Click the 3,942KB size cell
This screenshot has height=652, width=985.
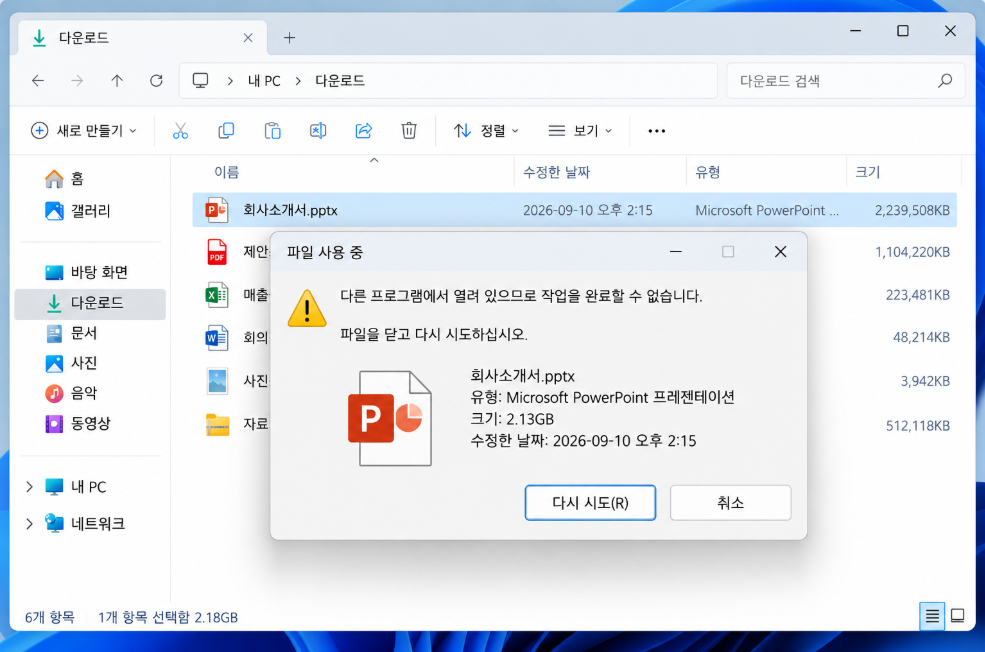pos(925,381)
